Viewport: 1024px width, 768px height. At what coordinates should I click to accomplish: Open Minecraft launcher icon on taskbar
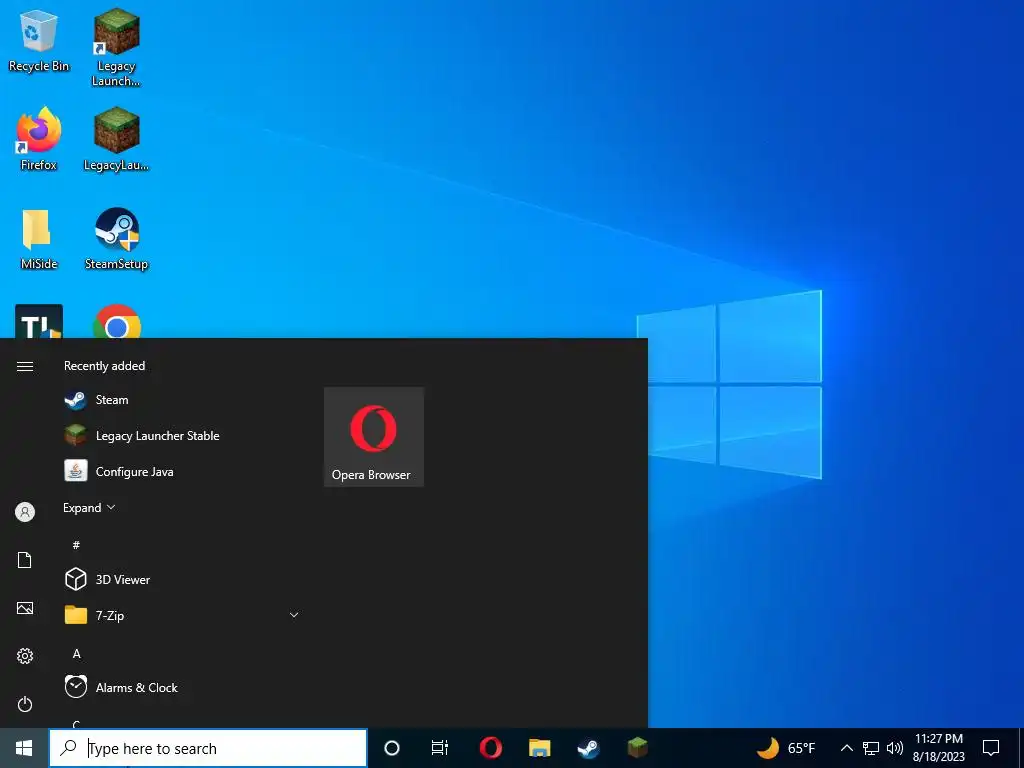(x=637, y=748)
